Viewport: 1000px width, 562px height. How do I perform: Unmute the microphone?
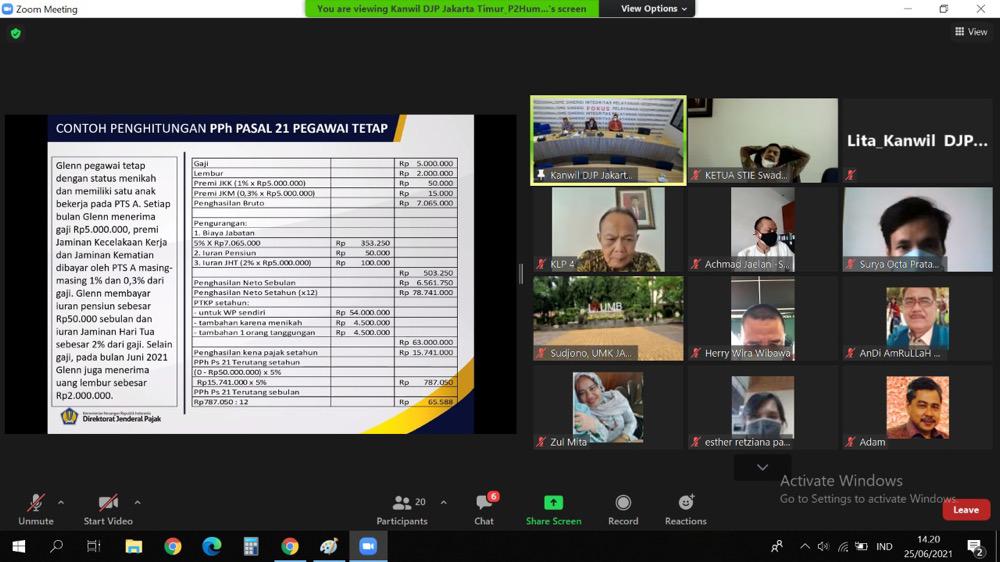click(x=36, y=509)
